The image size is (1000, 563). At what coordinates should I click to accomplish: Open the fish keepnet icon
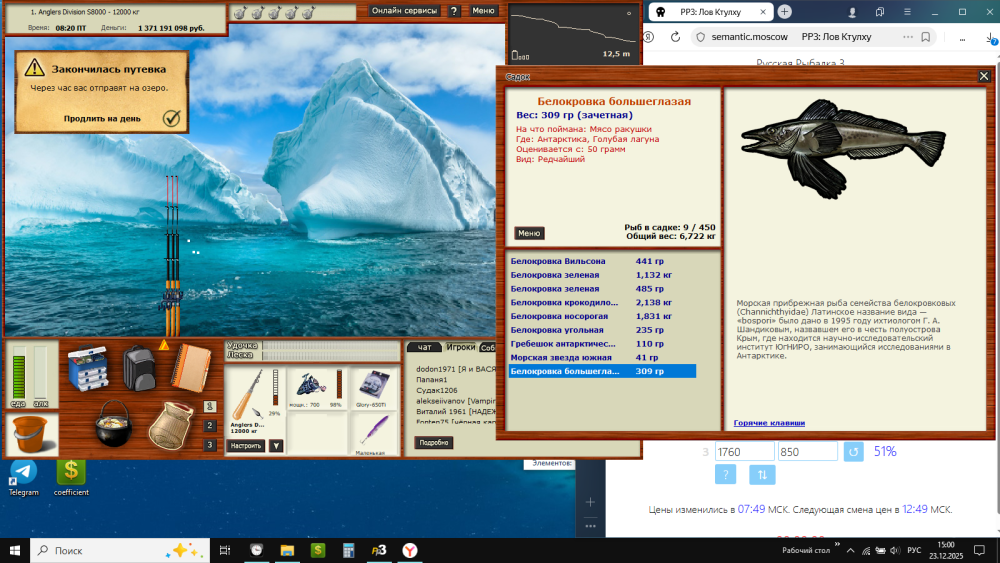click(x=170, y=425)
